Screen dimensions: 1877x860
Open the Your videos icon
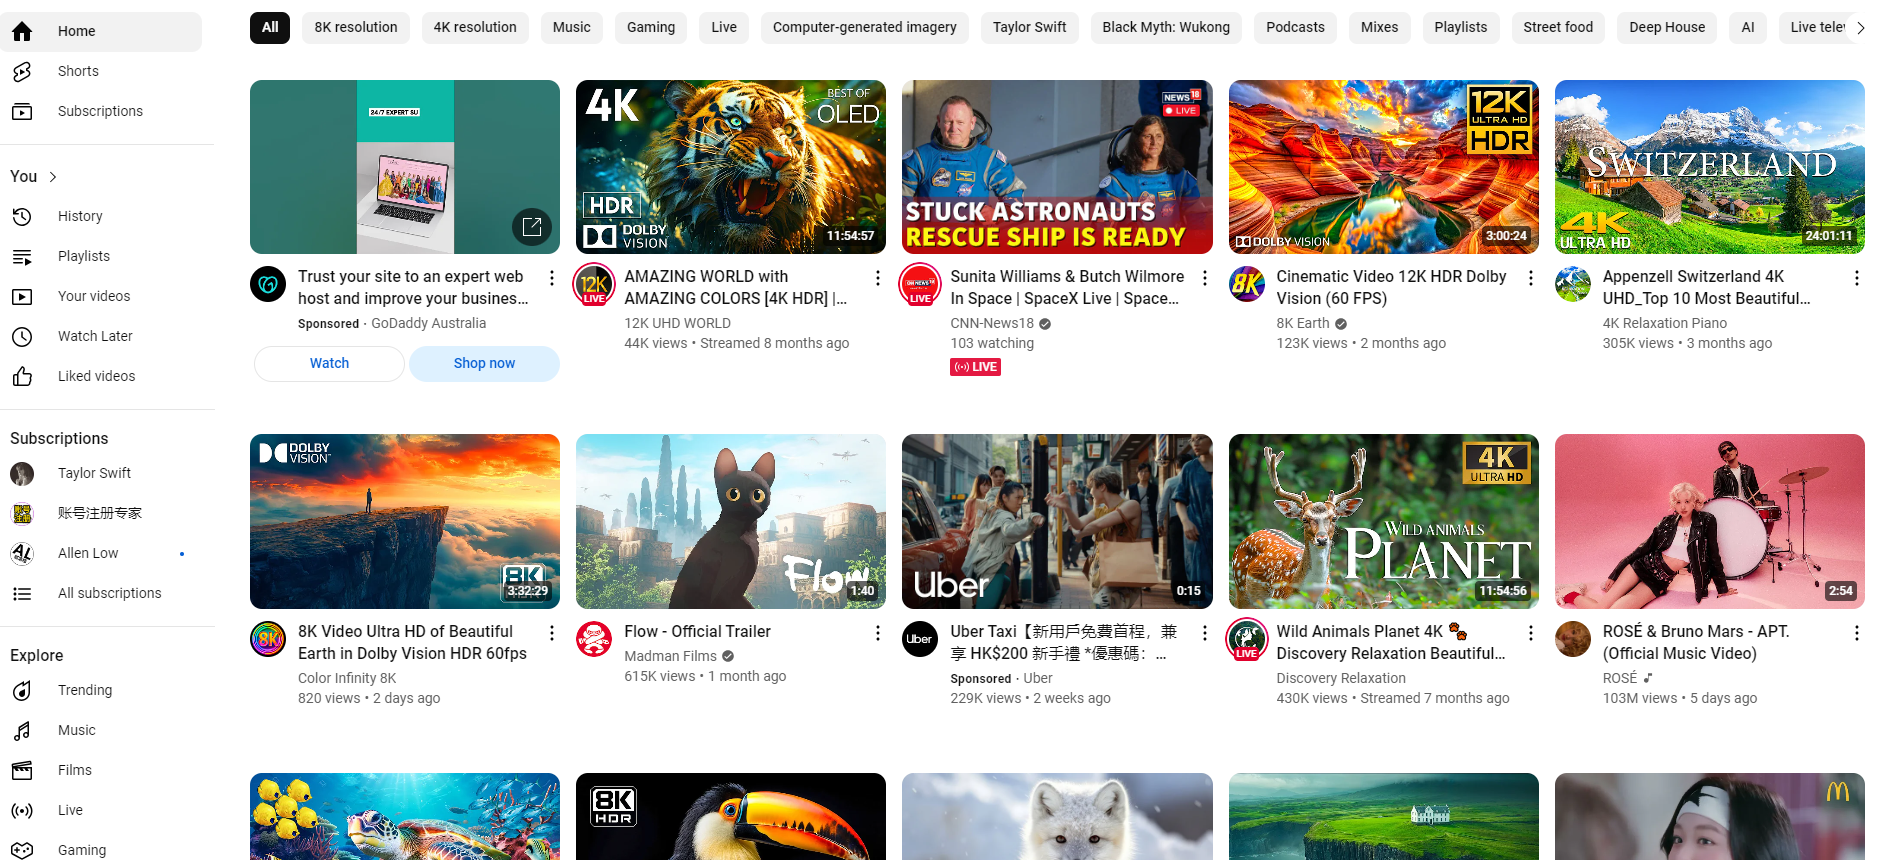22,296
